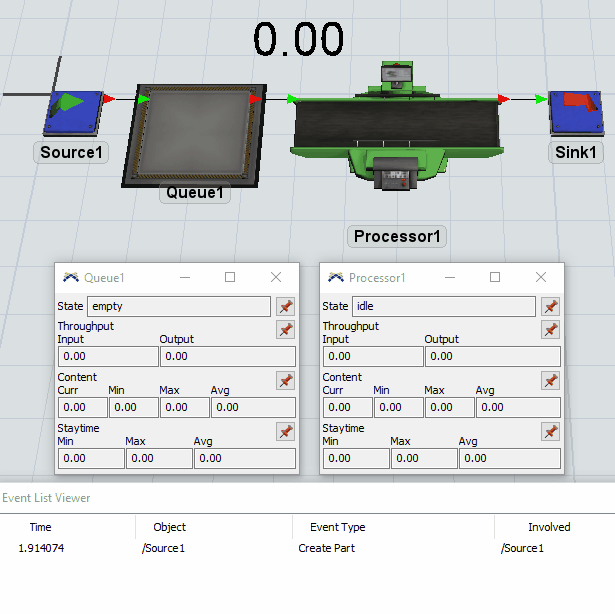
Task: Sort events by the Time column header
Action: coord(41,527)
